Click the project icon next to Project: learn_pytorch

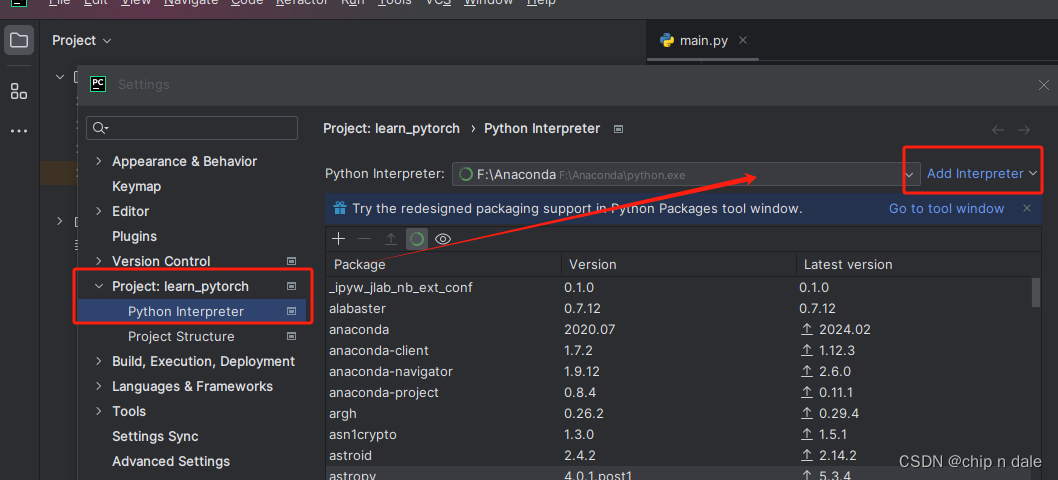[291, 286]
